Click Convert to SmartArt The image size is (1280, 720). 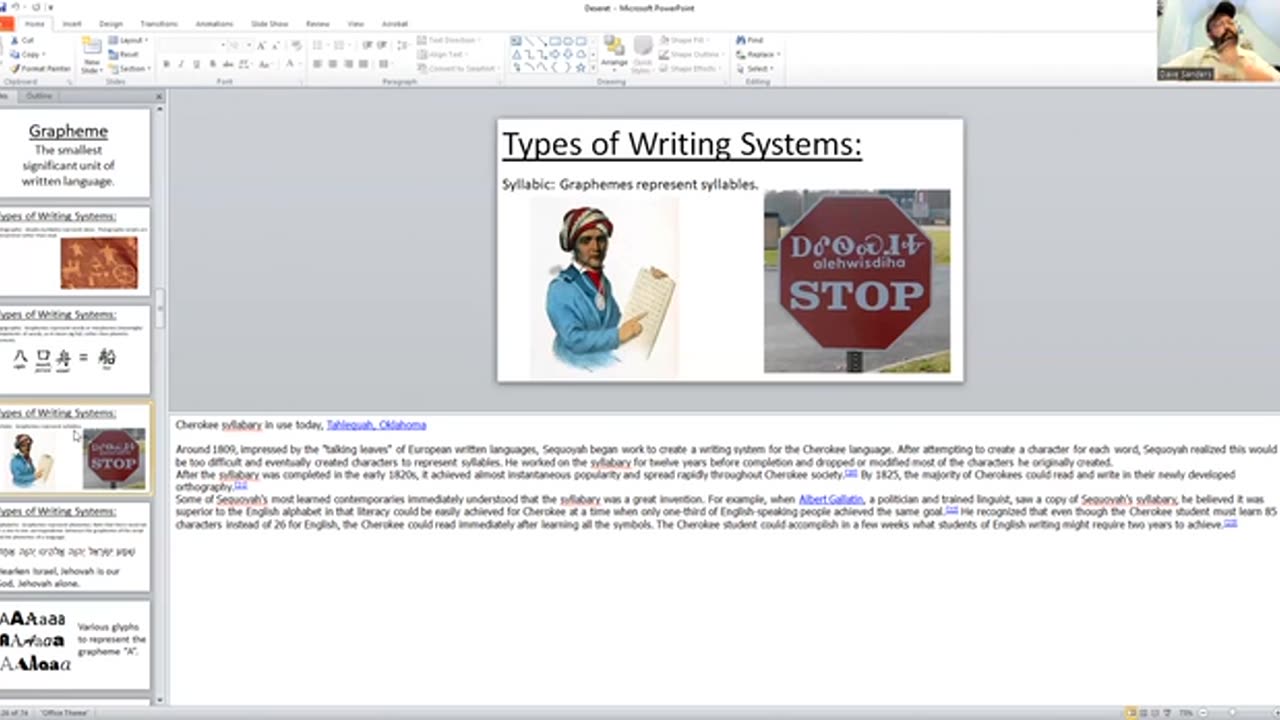458,68
